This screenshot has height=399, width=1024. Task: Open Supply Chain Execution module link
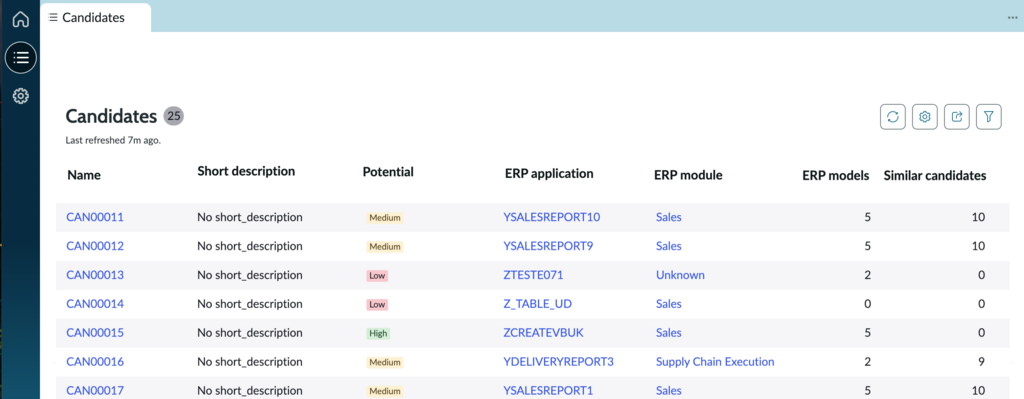[715, 362]
